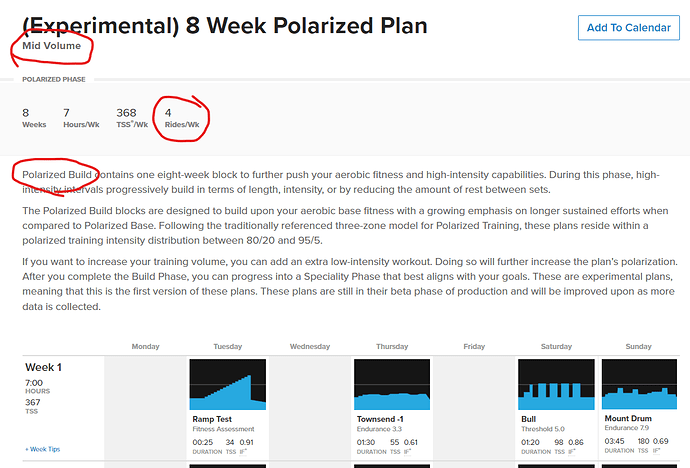Click the Saturday column header

point(556,347)
